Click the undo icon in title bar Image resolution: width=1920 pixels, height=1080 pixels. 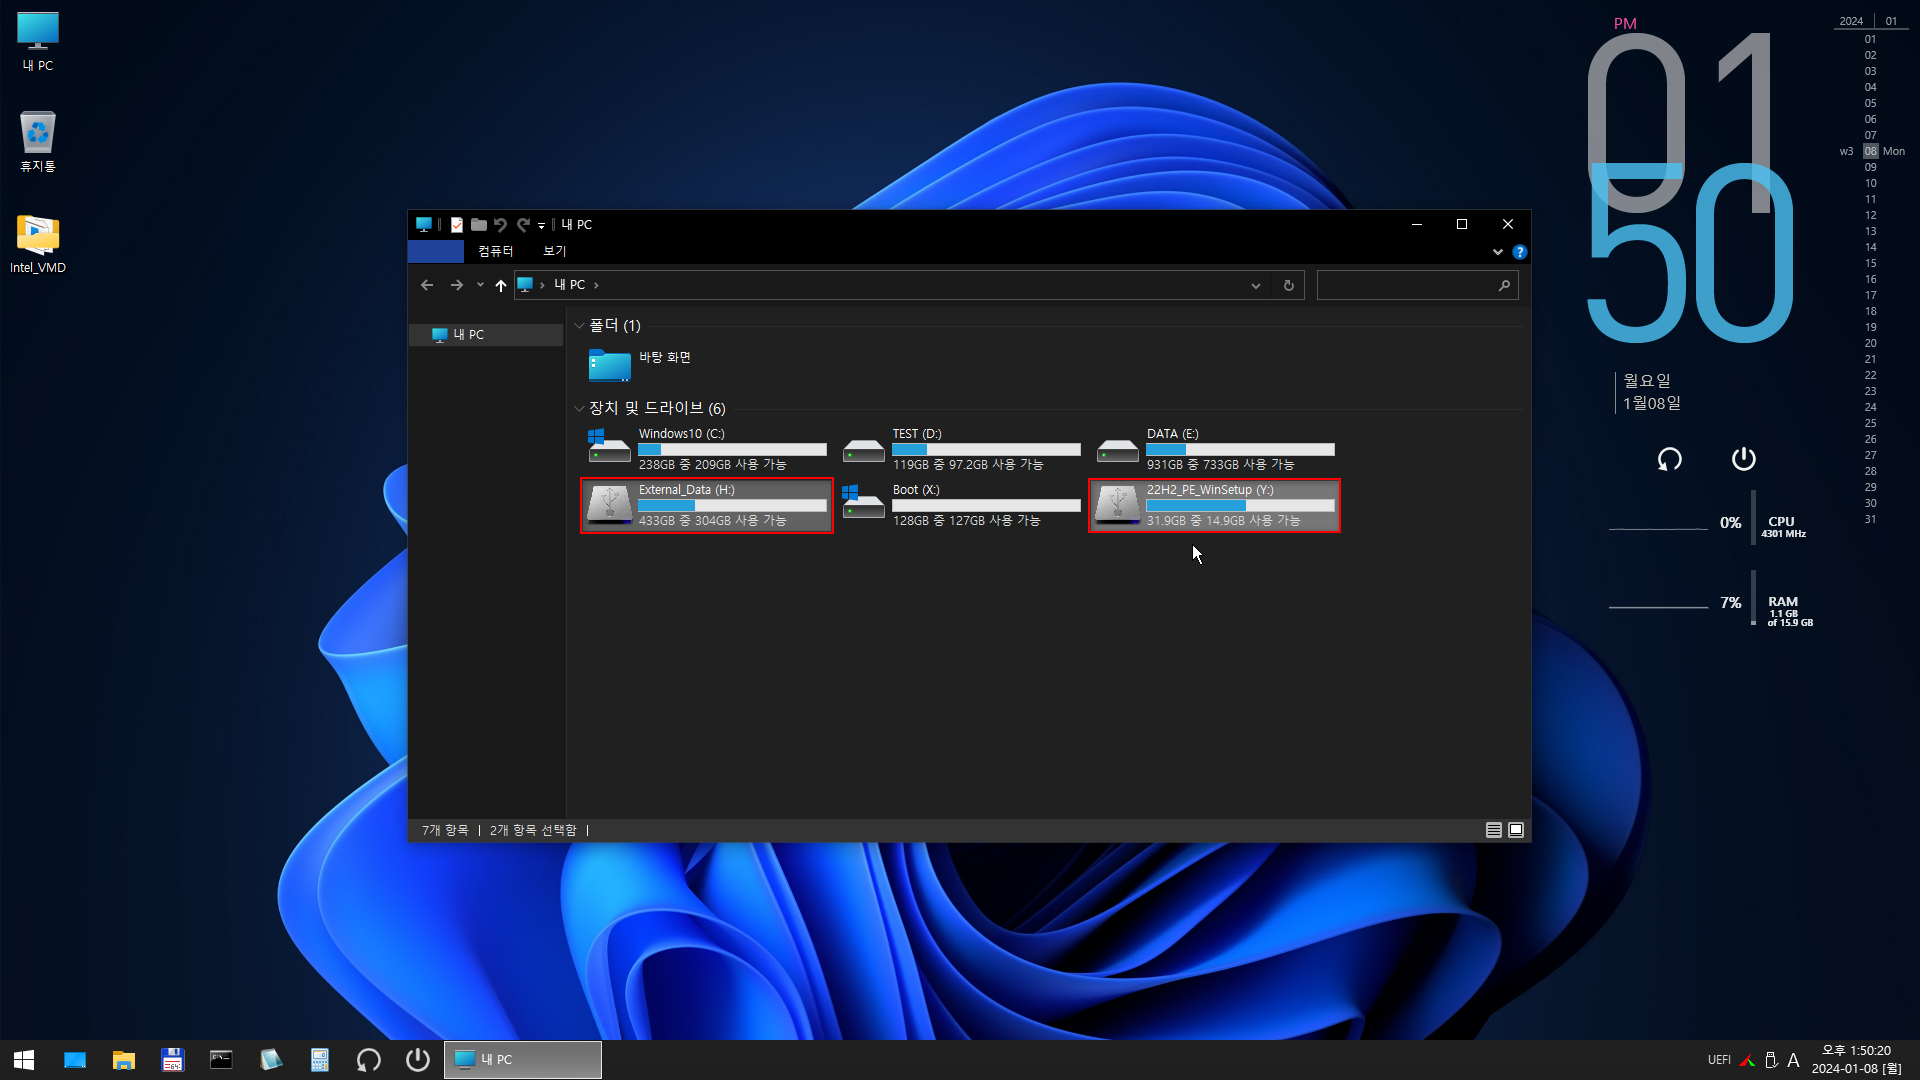(501, 225)
